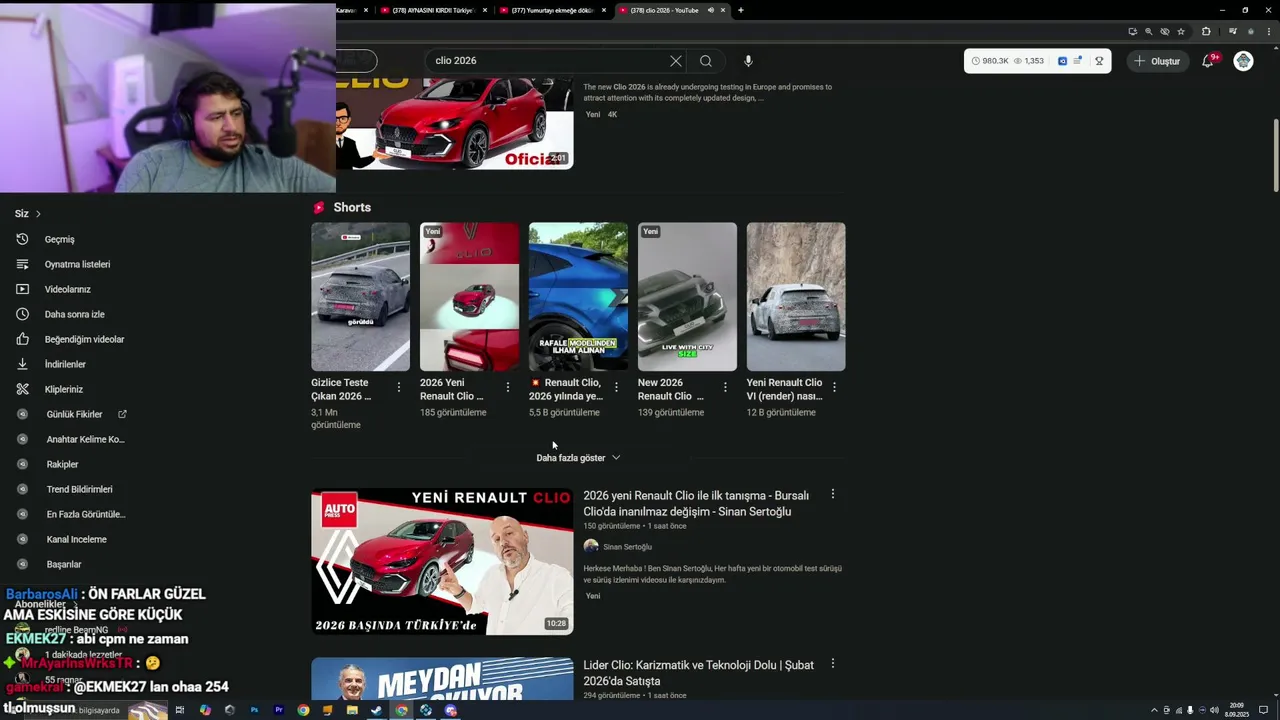Open the Chrome zoom magnifier icon

[1149, 32]
